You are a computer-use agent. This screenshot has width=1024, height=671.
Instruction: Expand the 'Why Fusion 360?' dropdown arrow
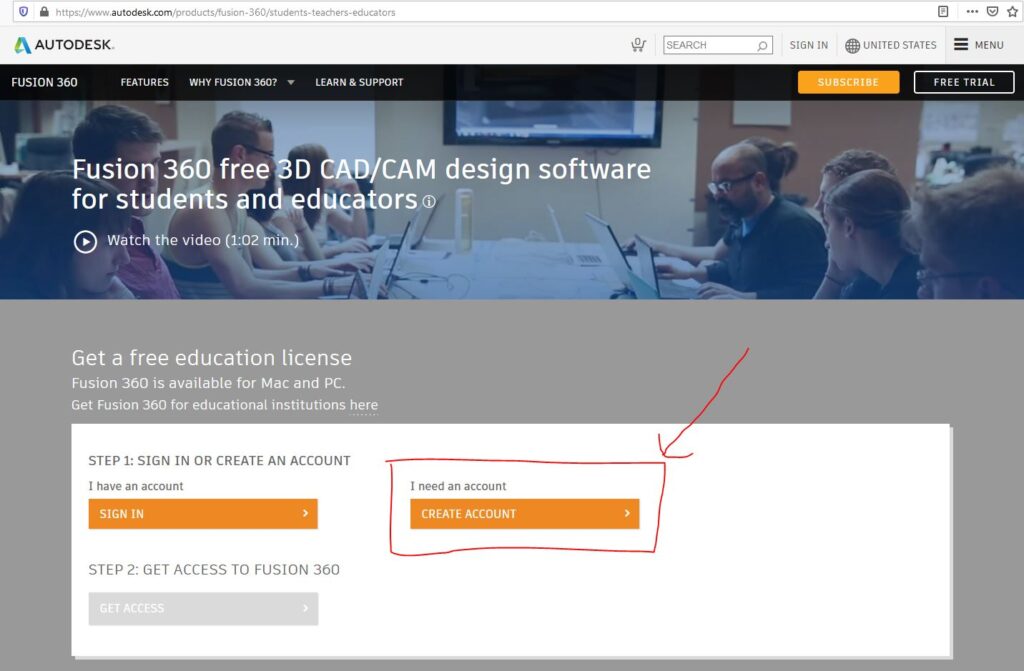[x=291, y=82]
